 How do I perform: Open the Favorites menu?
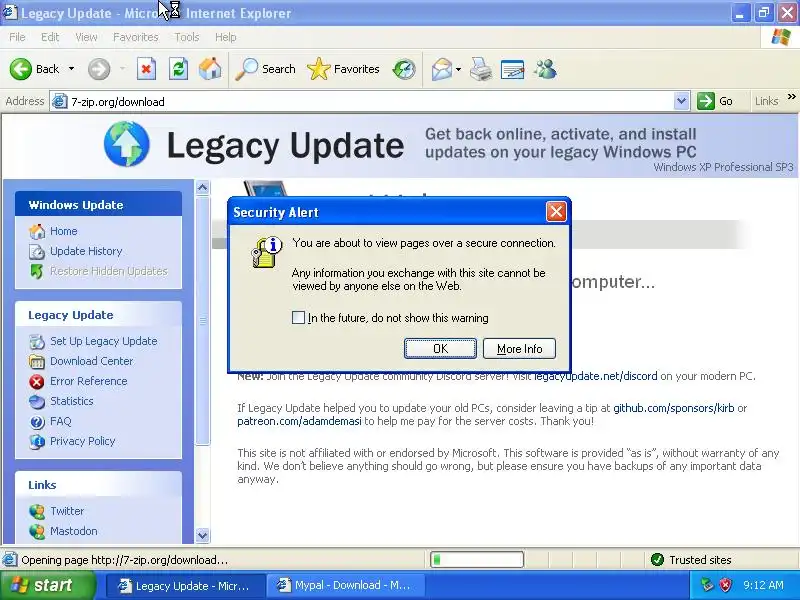(136, 37)
